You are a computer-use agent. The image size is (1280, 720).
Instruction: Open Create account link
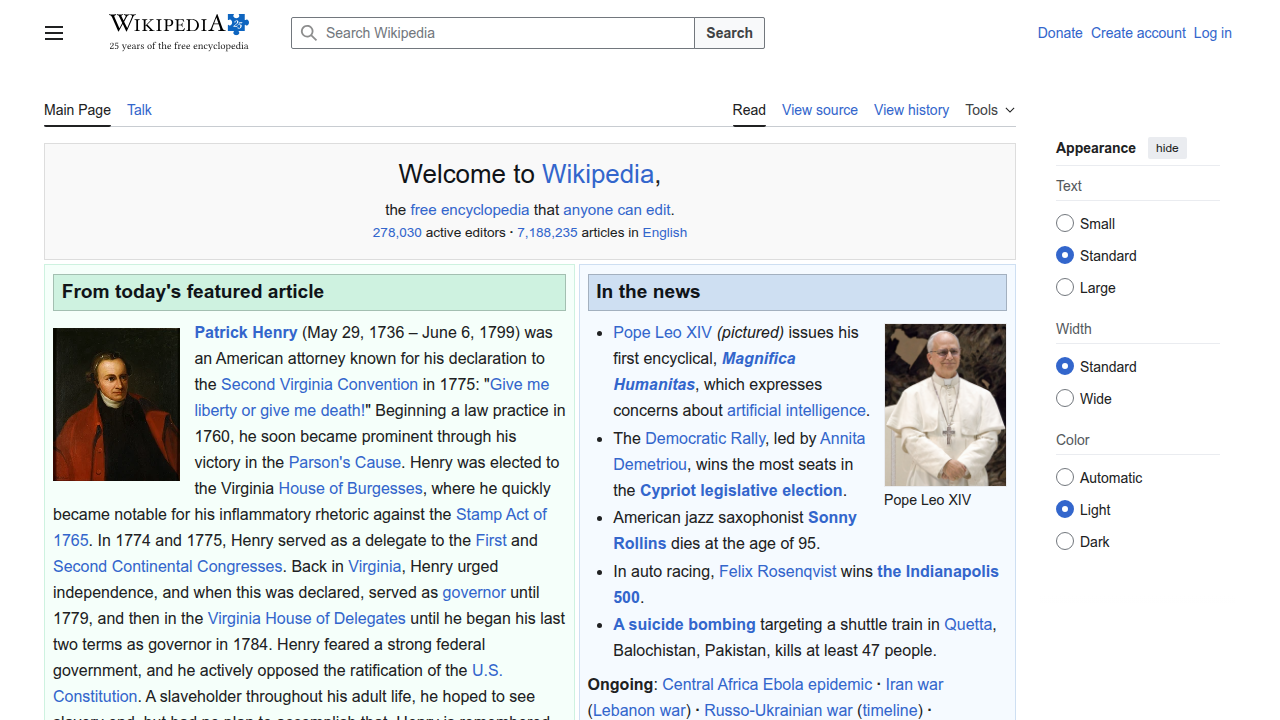[x=1138, y=33]
